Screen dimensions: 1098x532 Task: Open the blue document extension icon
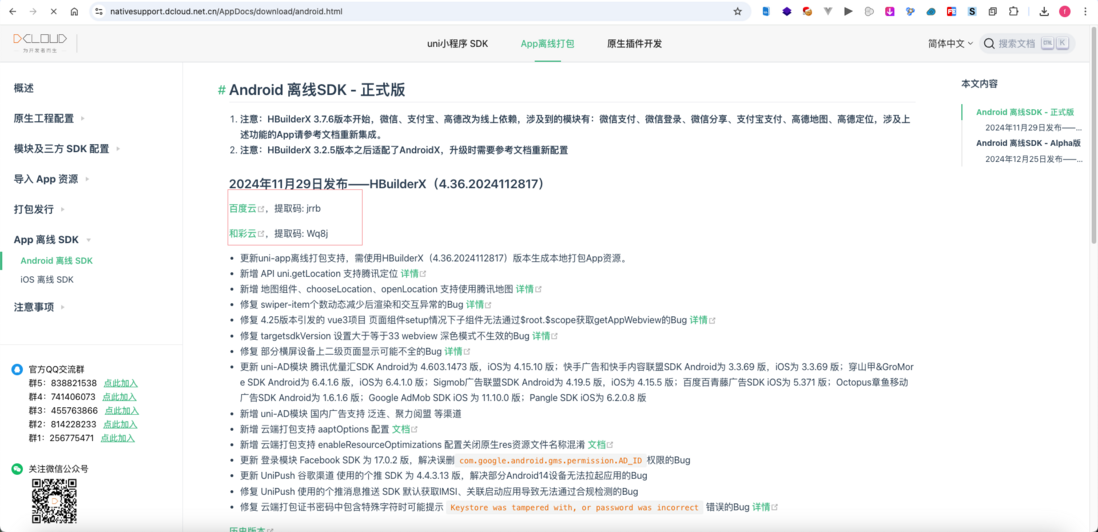[767, 12]
